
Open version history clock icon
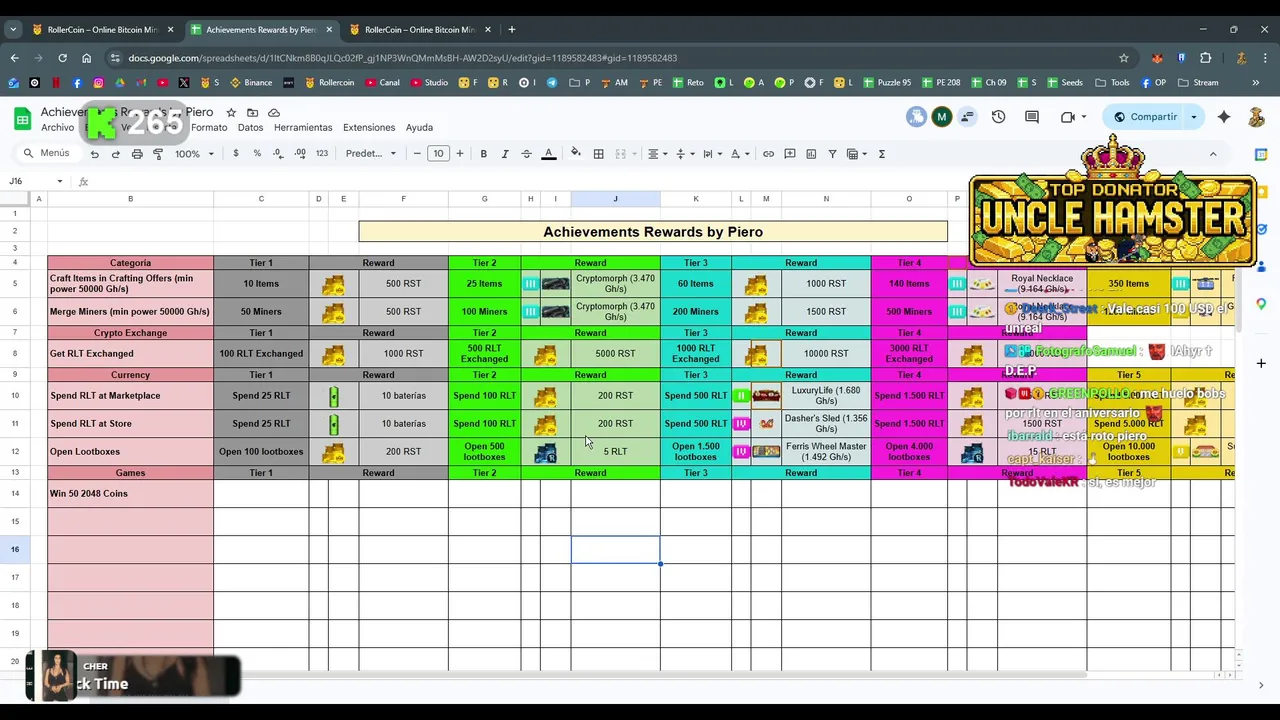998,117
